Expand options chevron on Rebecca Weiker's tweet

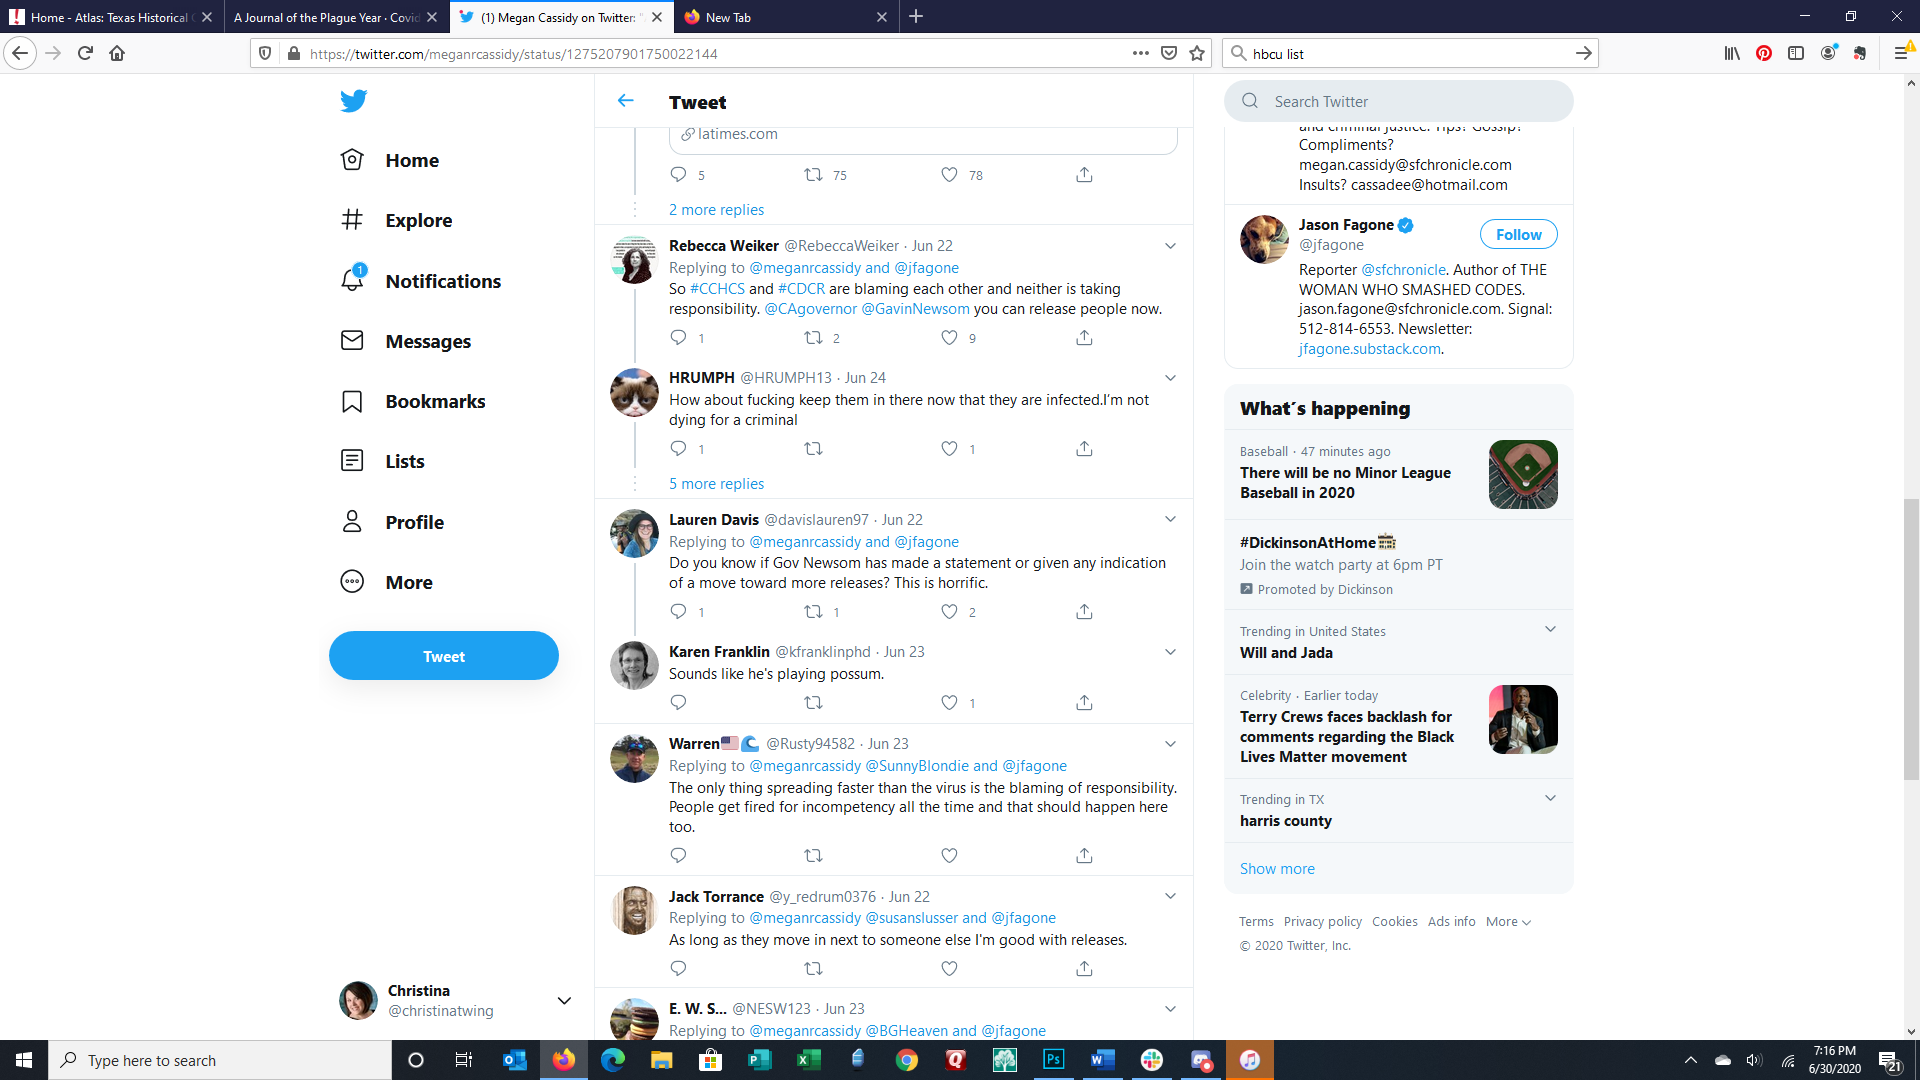click(x=1170, y=246)
